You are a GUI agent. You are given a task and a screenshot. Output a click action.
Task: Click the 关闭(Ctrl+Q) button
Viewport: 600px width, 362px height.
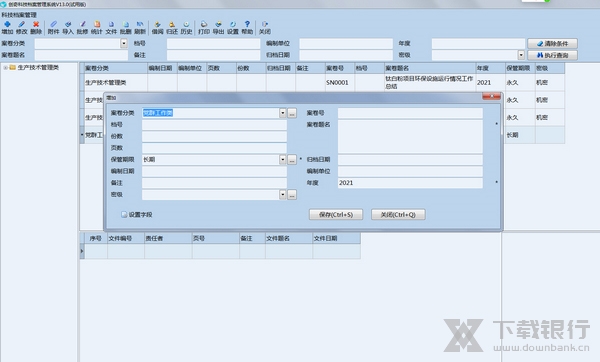[x=398, y=215]
